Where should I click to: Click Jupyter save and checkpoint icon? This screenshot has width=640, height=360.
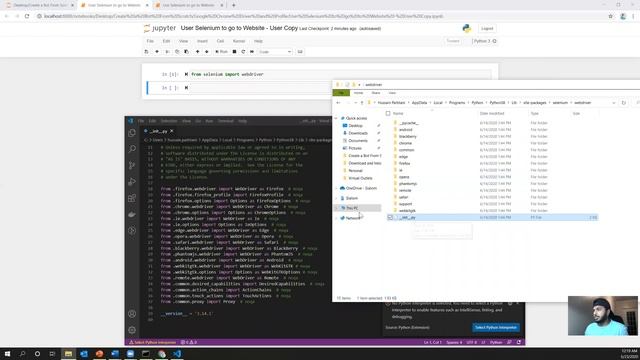click(x=147, y=52)
